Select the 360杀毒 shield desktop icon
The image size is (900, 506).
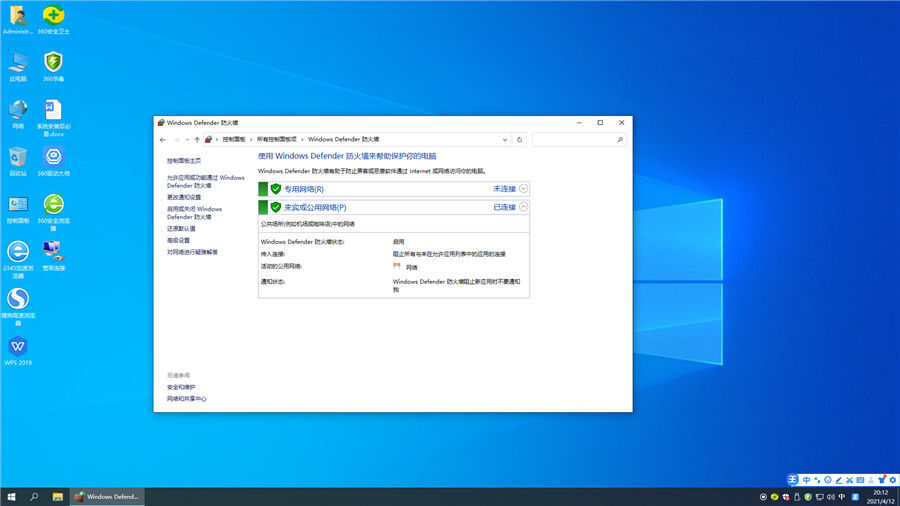pos(53,67)
